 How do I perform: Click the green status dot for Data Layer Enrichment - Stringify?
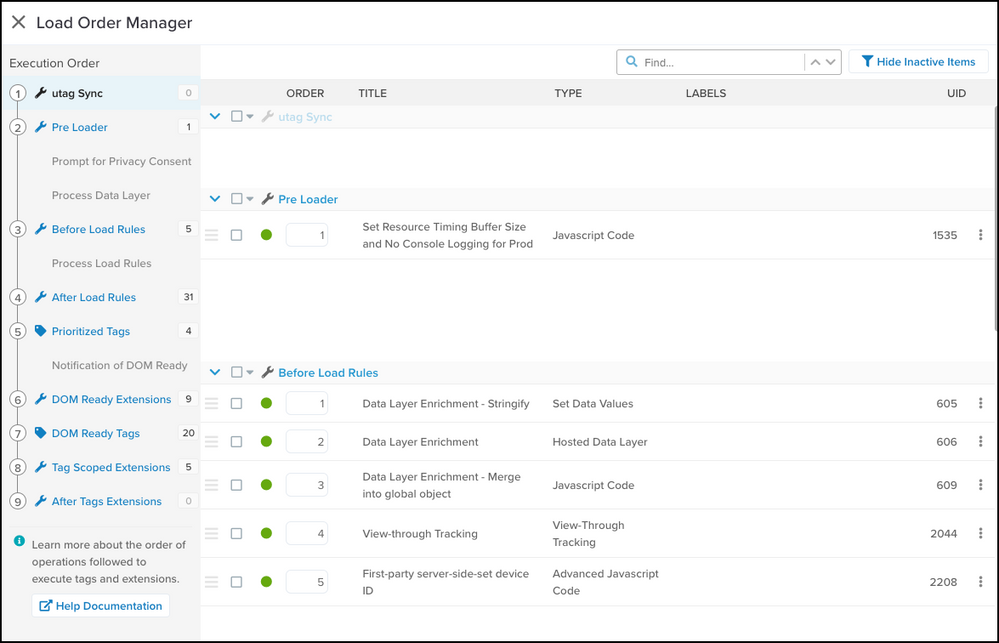(266, 404)
